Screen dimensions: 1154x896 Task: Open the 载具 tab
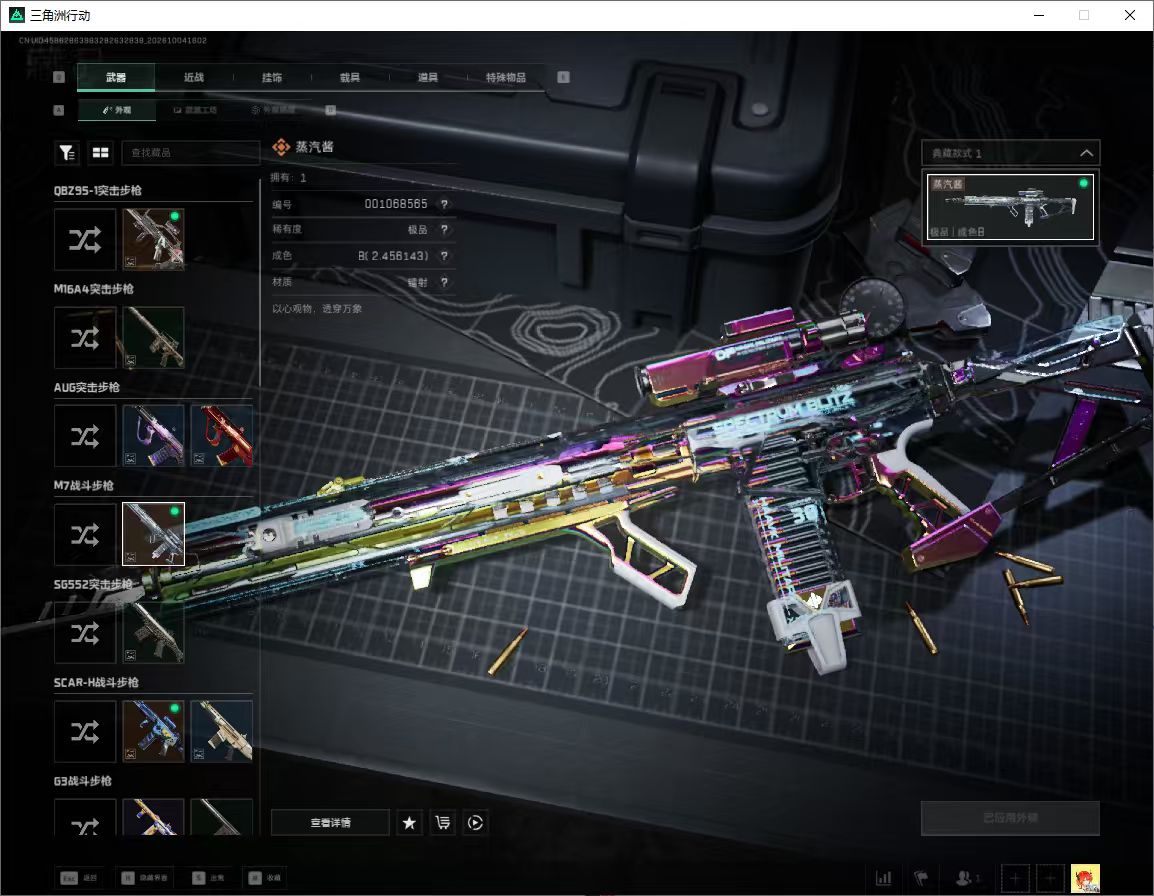[x=350, y=77]
